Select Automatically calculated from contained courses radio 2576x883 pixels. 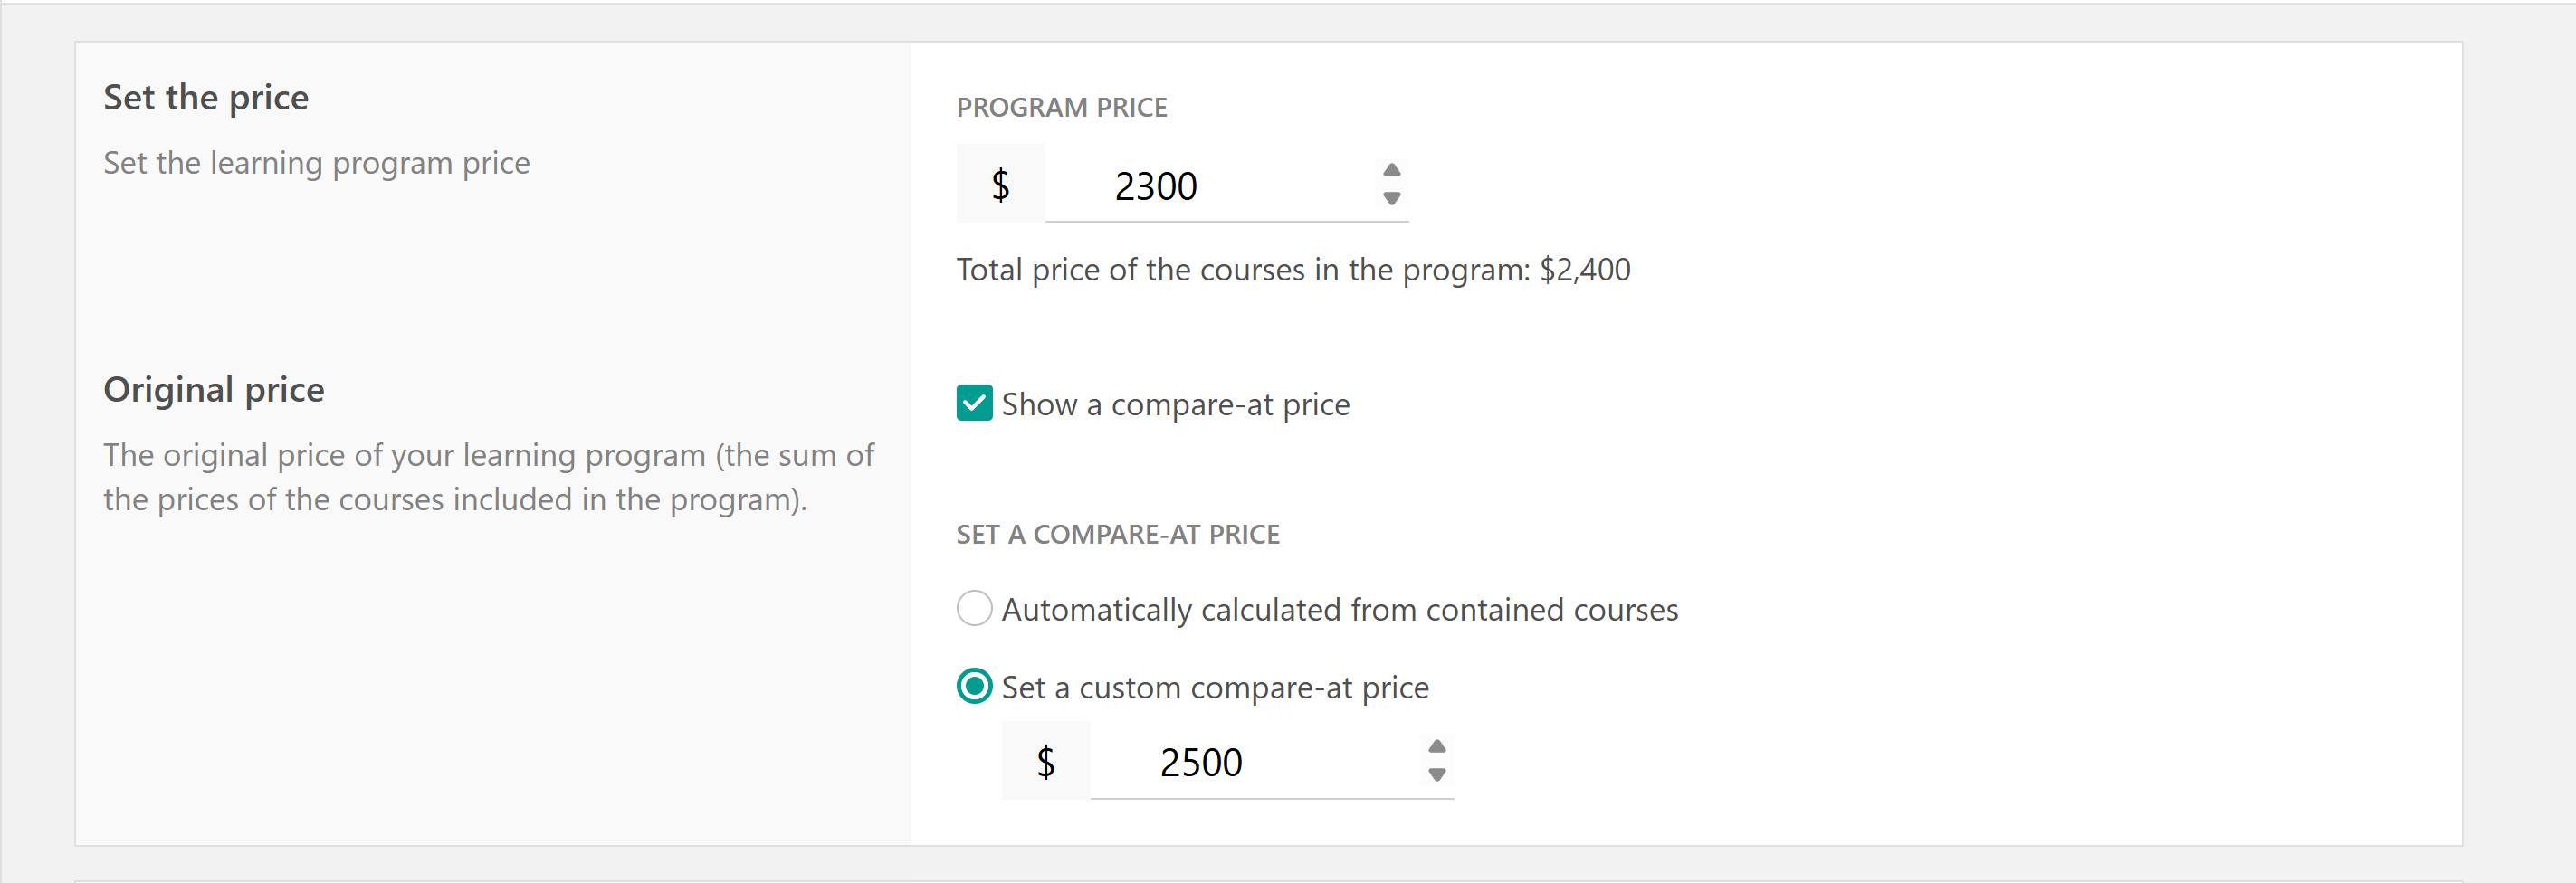974,609
